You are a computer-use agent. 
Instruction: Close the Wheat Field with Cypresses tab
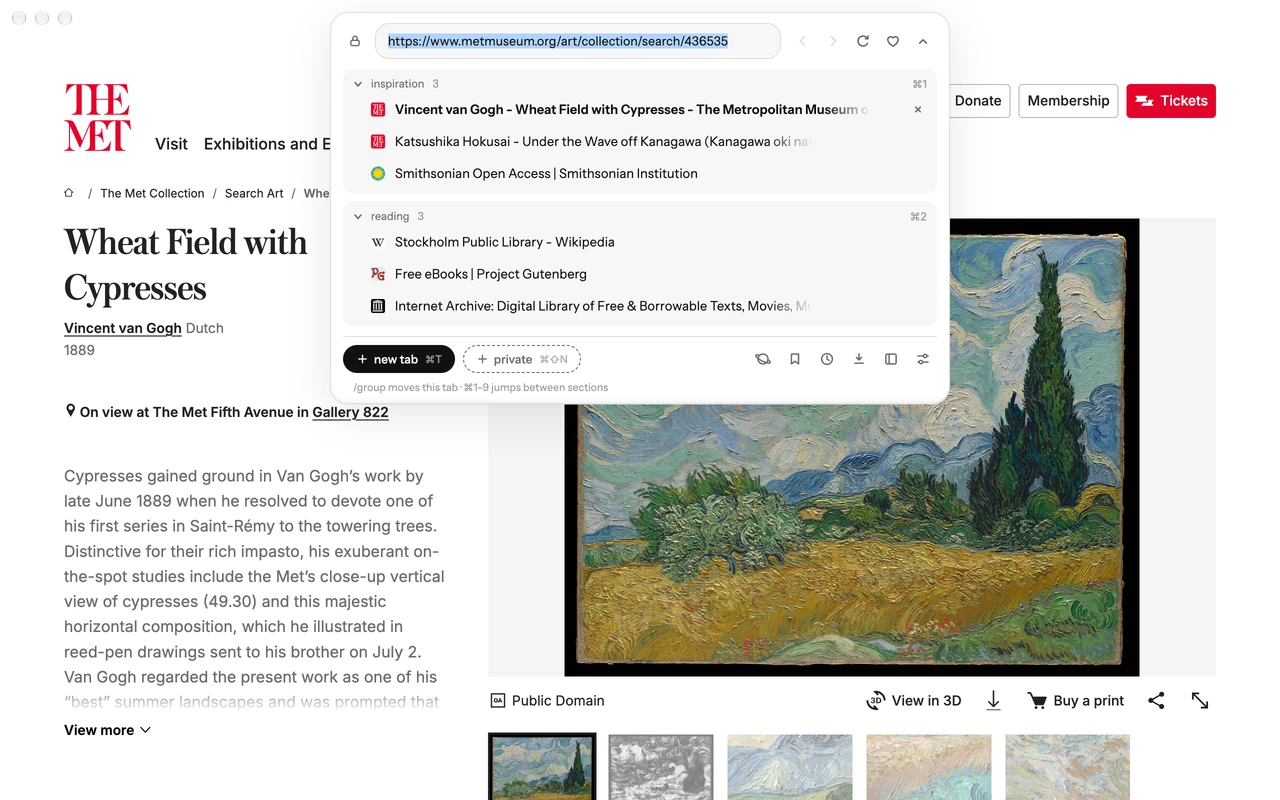pos(918,110)
